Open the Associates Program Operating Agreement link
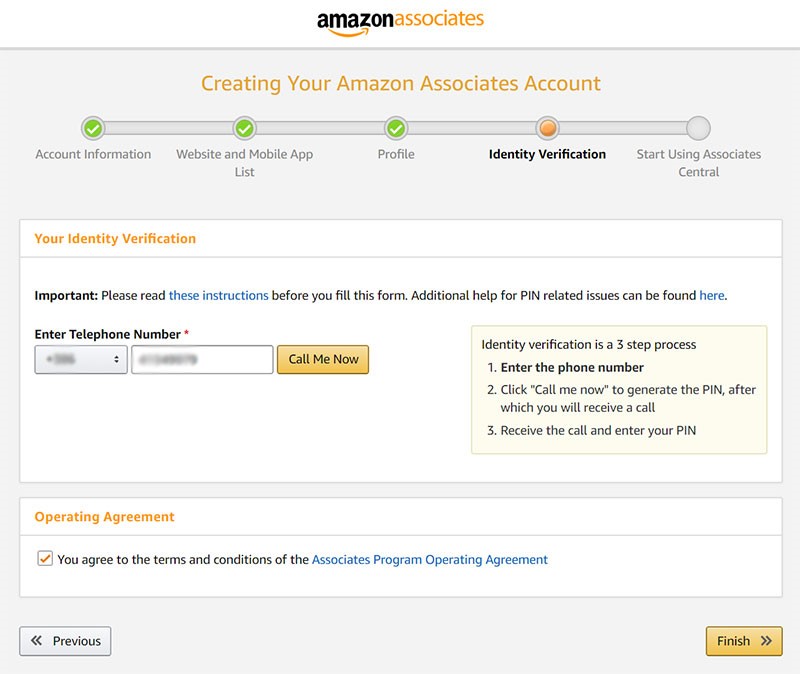 (x=430, y=559)
